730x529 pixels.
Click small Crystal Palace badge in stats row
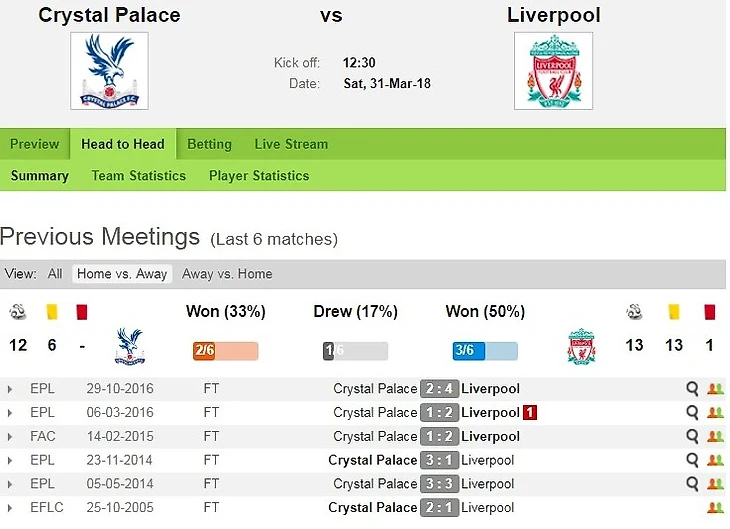tap(129, 346)
